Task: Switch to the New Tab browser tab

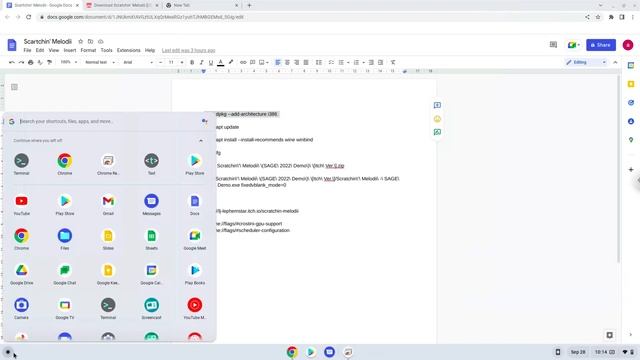Action: click(202, 5)
